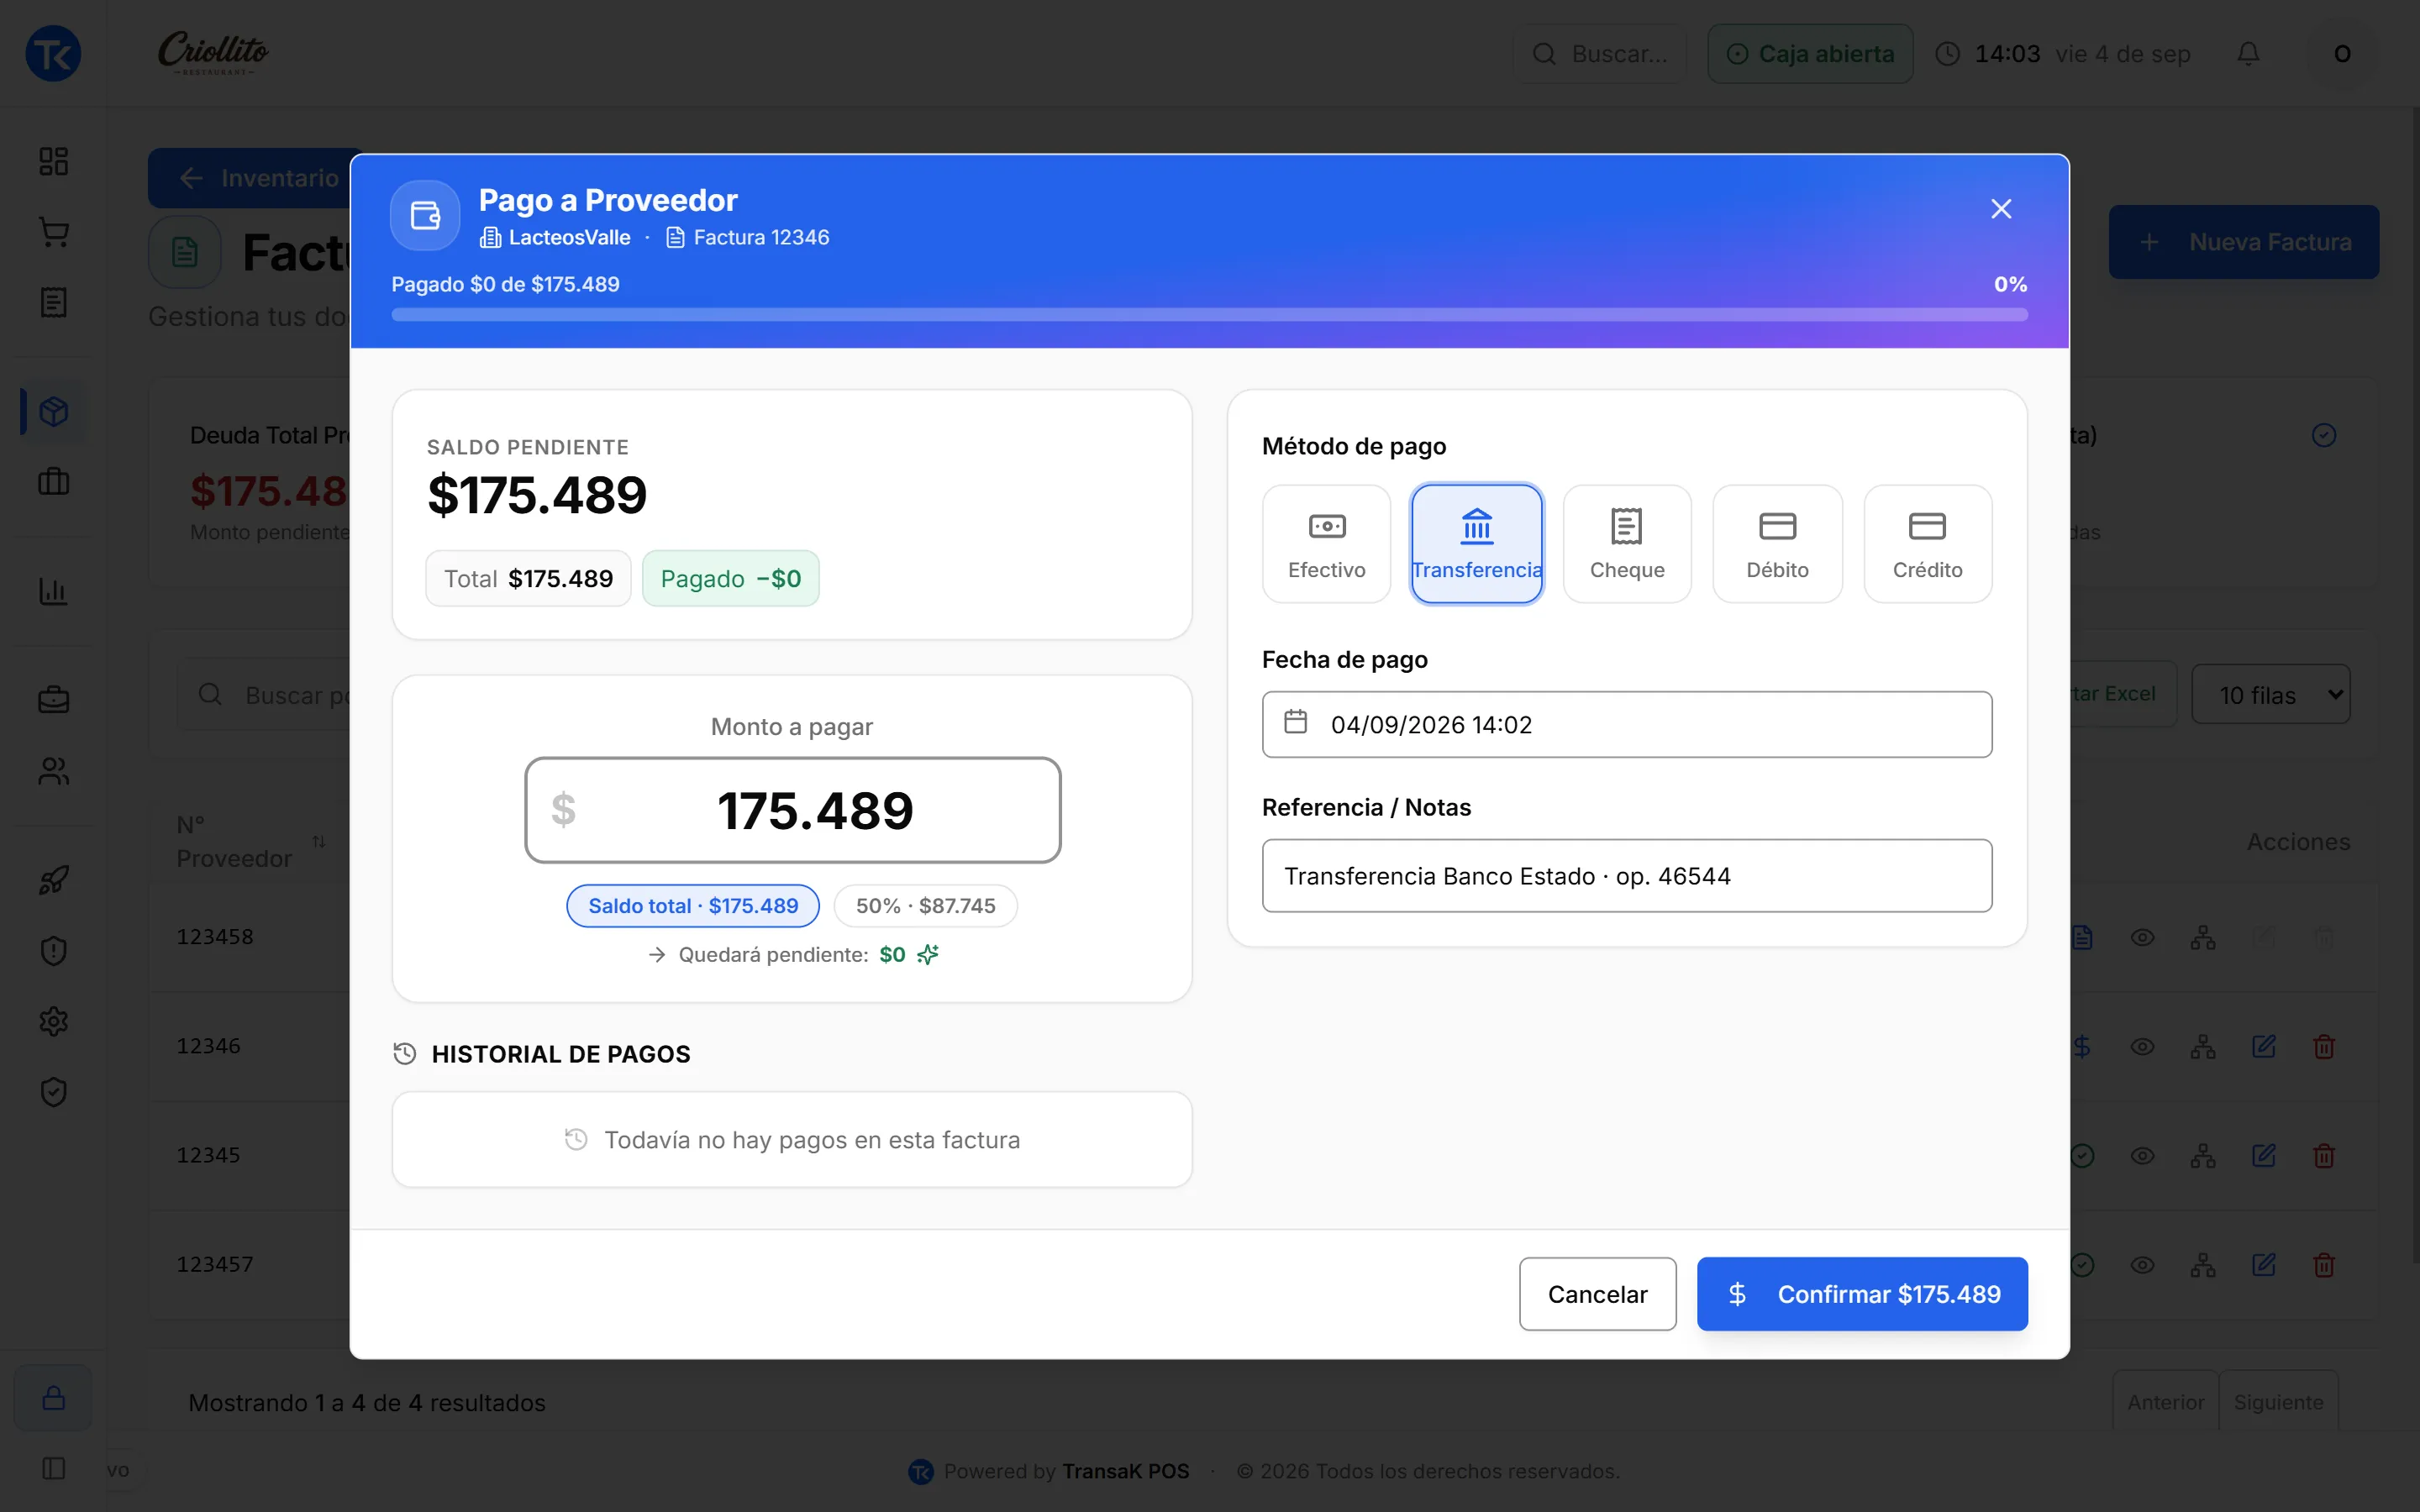Choose Cheque as payment method
The image size is (2420, 1512).
pyautogui.click(x=1627, y=544)
